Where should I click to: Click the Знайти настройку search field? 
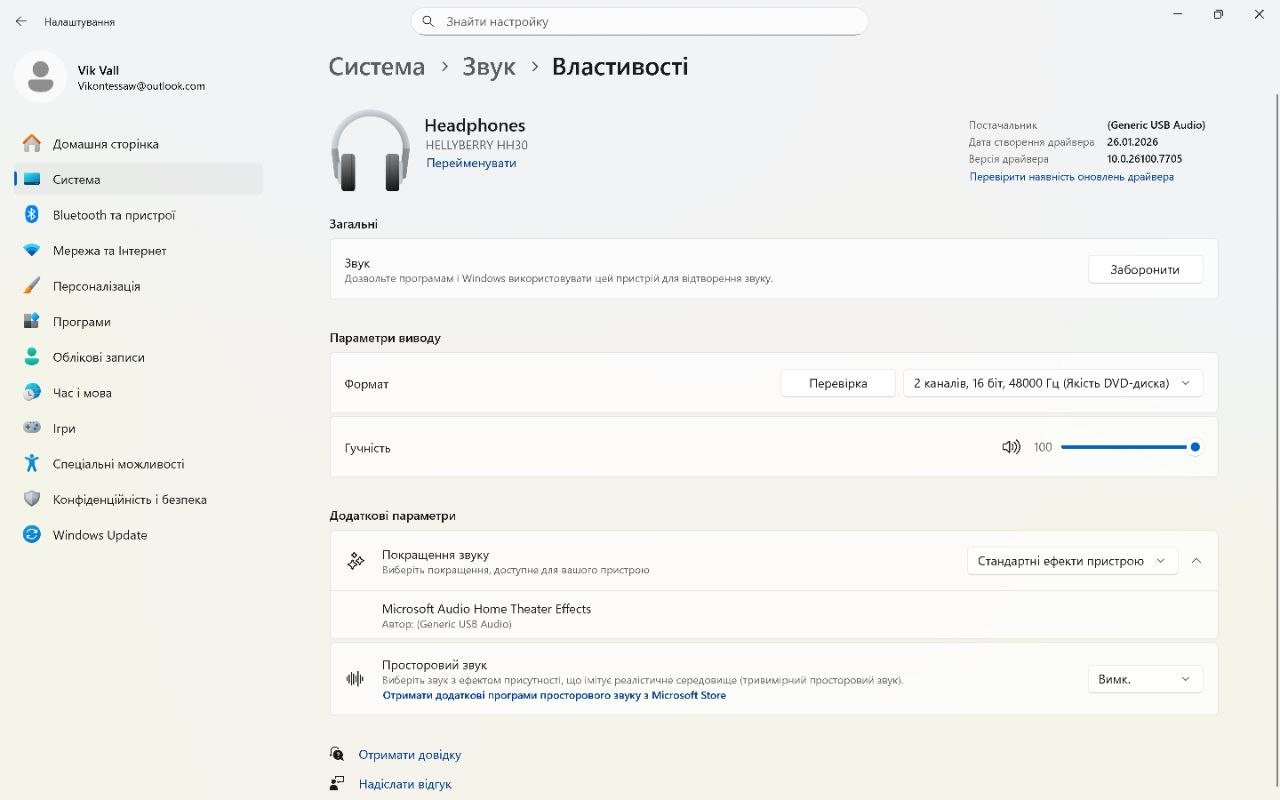click(x=640, y=21)
